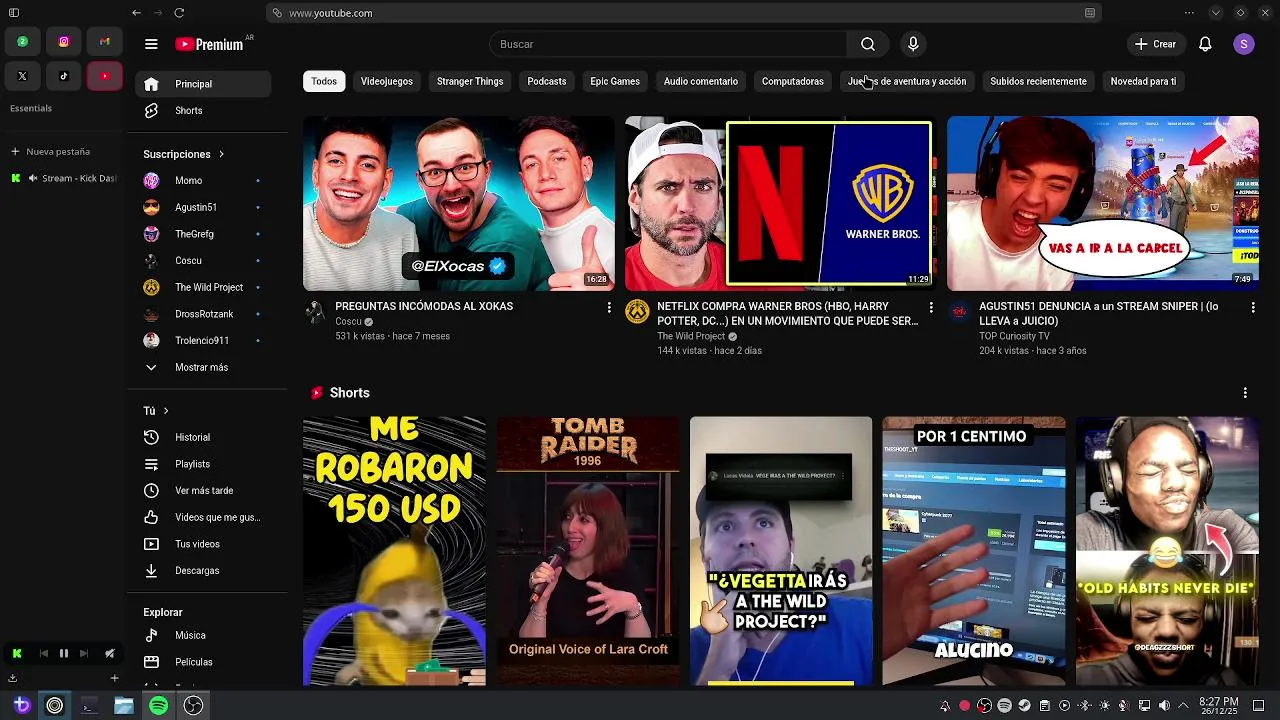Click the reader view icon in address bar
Image resolution: width=1280 pixels, height=720 pixels.
(1090, 13)
